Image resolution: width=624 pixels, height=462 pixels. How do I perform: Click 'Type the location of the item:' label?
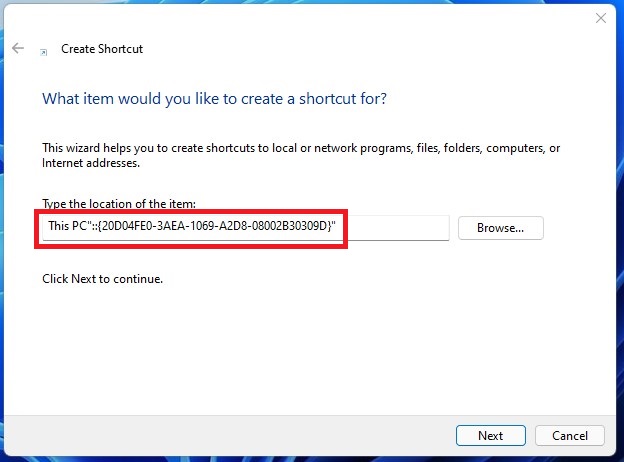click(x=119, y=204)
